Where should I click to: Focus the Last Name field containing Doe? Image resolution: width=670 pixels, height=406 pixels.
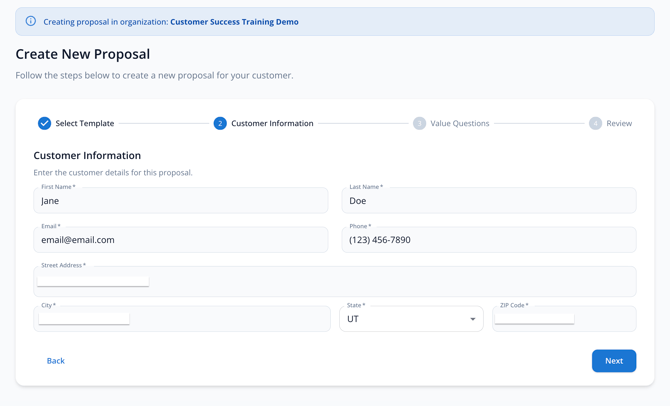pyautogui.click(x=489, y=200)
